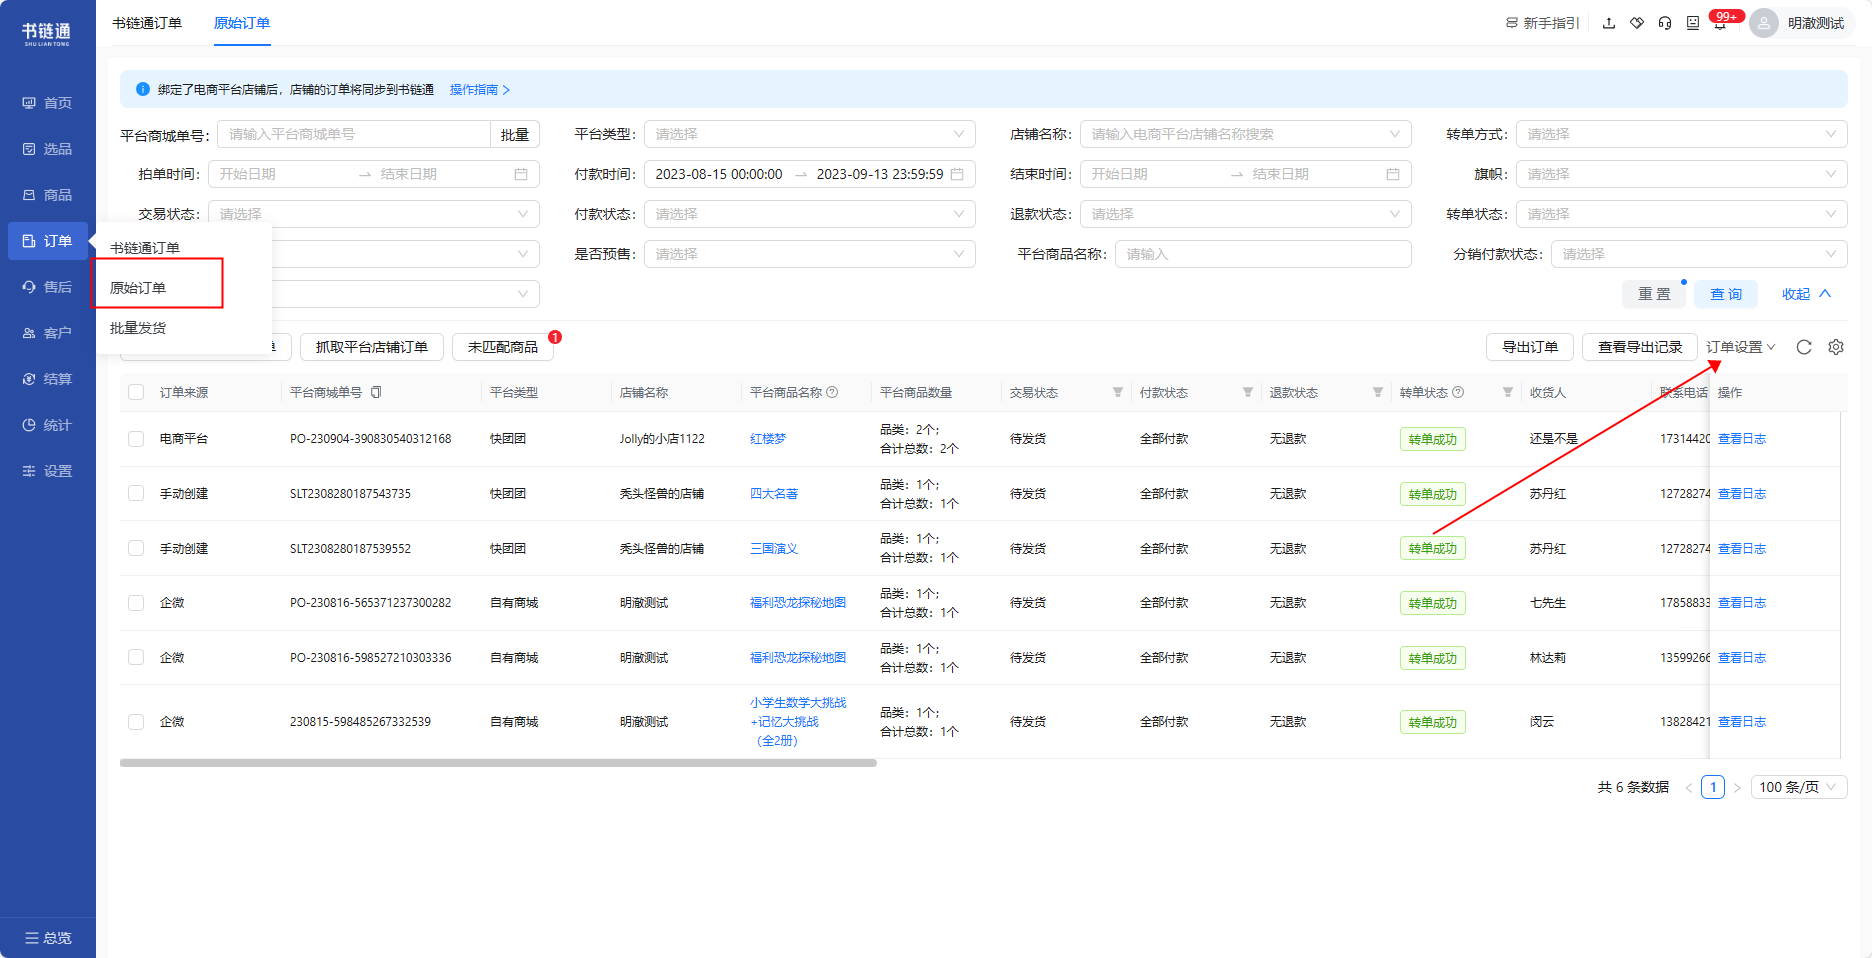Open 客户 in the sidebar
Screen dimensions: 1872x958
[x=48, y=333]
